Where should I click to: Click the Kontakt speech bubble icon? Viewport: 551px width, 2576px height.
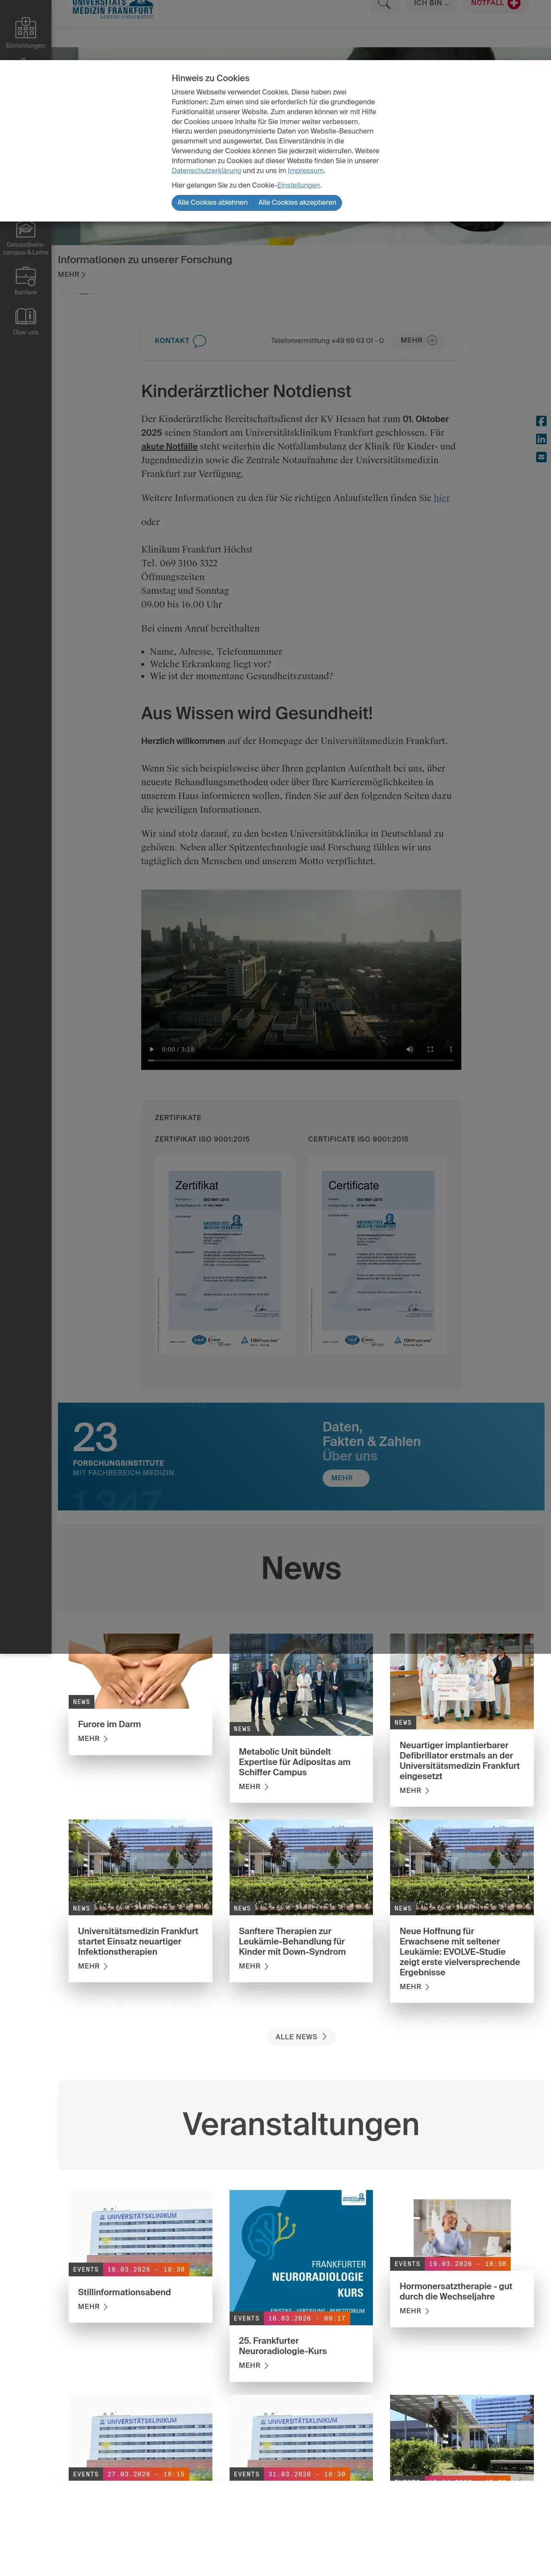tap(199, 341)
